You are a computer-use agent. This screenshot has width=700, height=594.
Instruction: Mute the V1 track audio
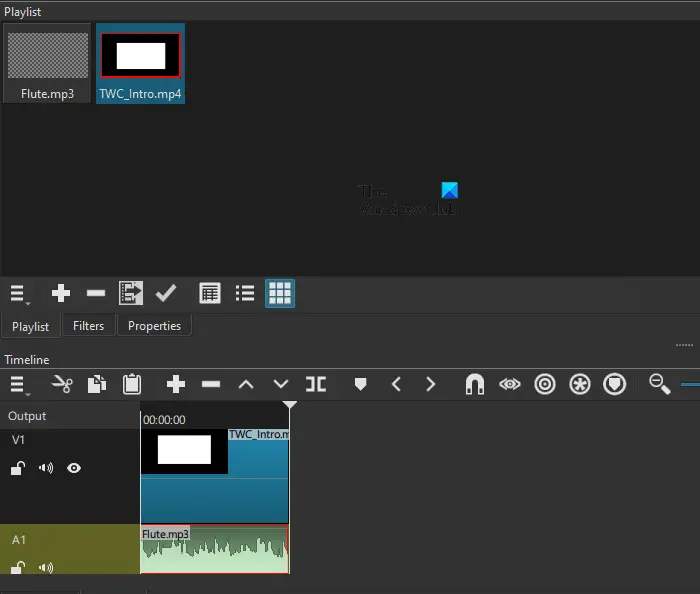[x=46, y=468]
